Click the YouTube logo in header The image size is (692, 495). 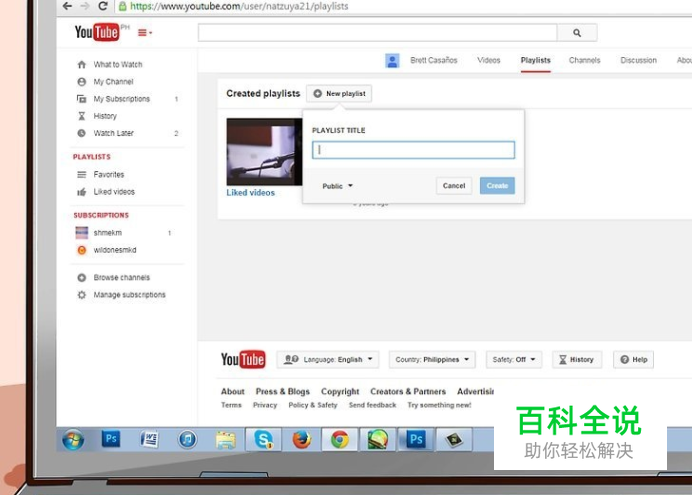(x=97, y=32)
